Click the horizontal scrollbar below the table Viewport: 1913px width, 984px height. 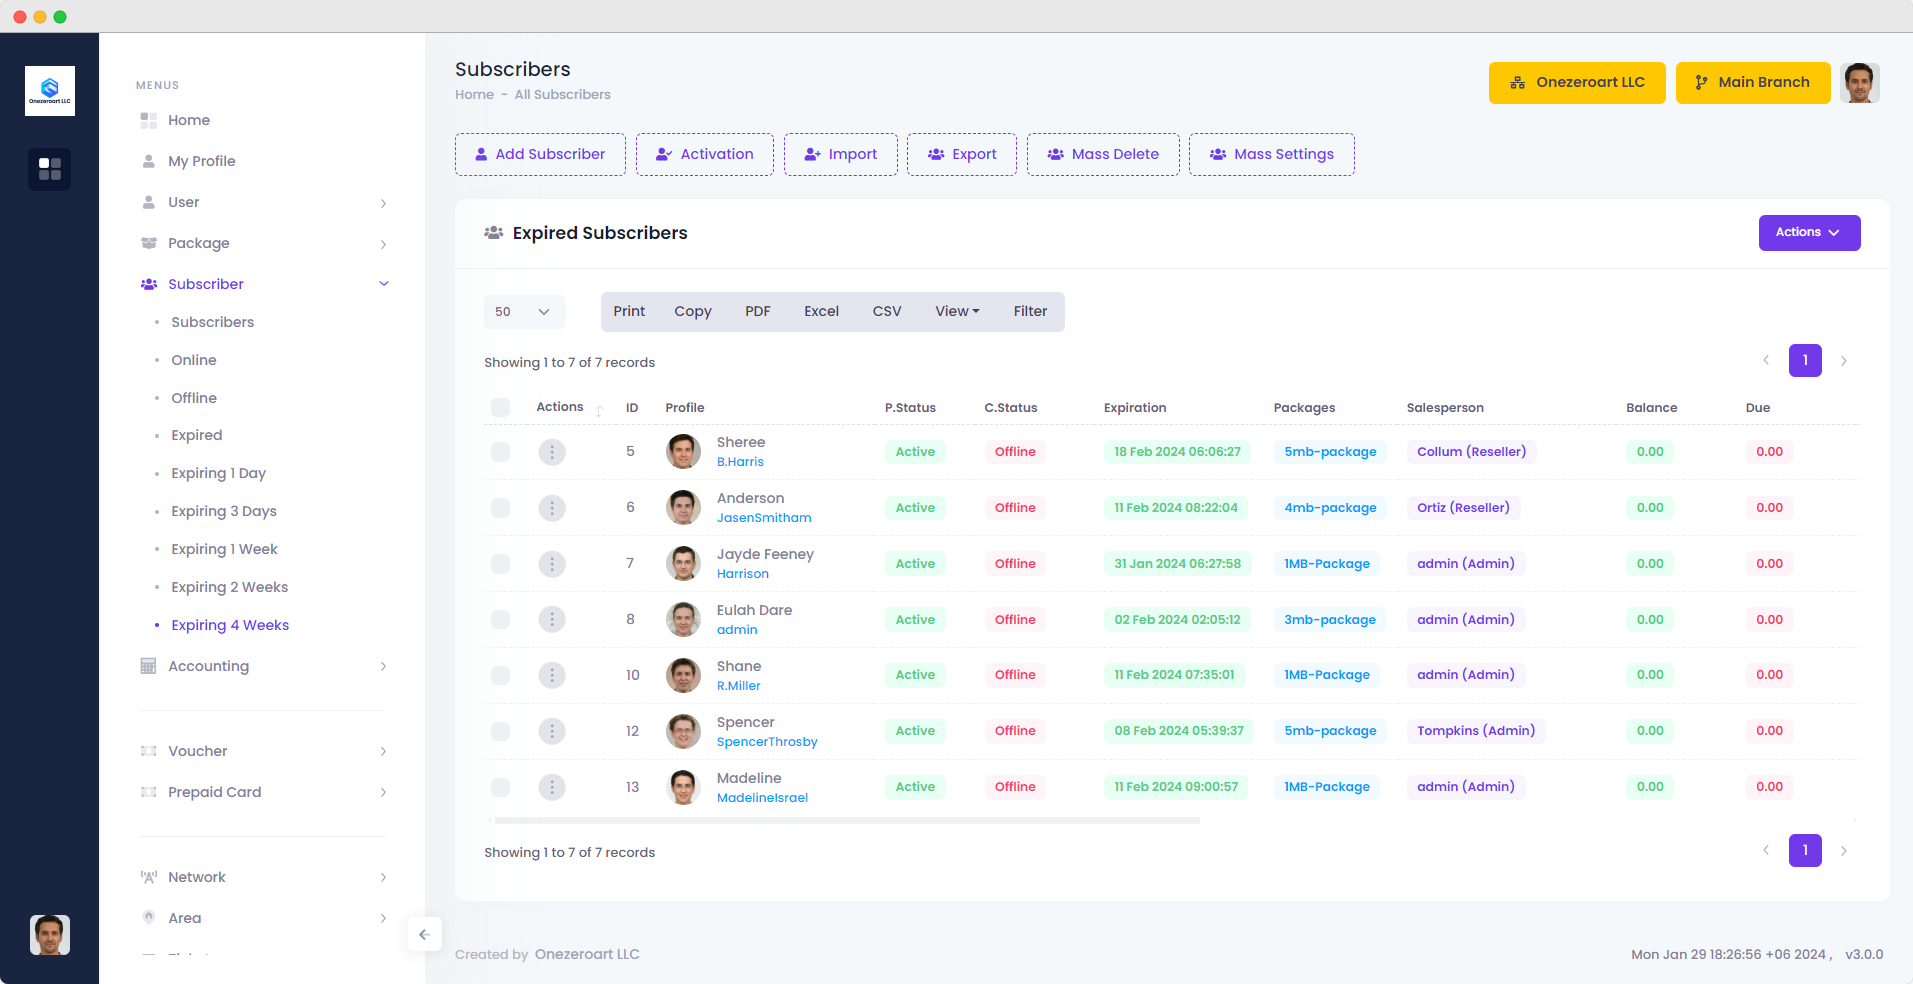tap(846, 821)
